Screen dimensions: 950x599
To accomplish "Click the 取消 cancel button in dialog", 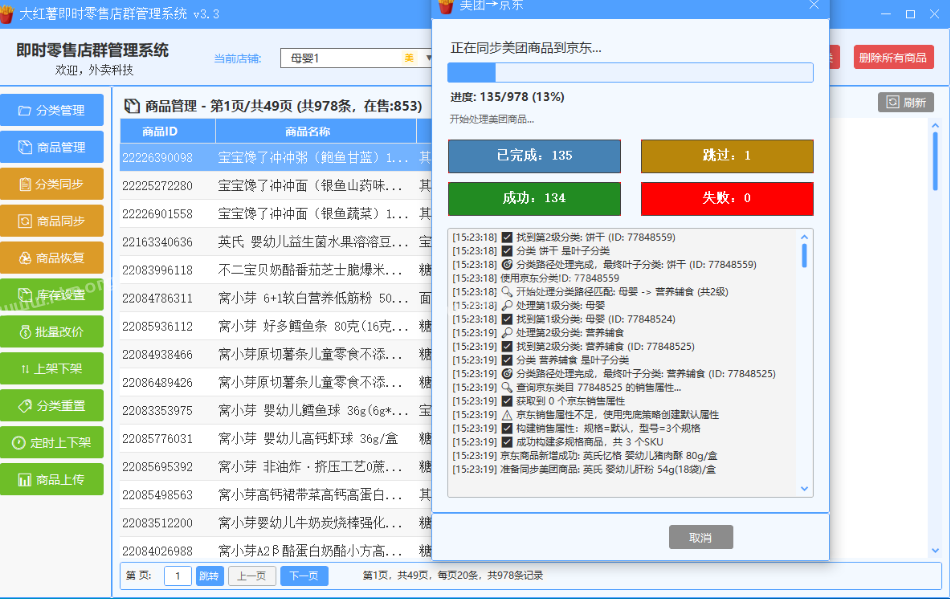I will [700, 537].
